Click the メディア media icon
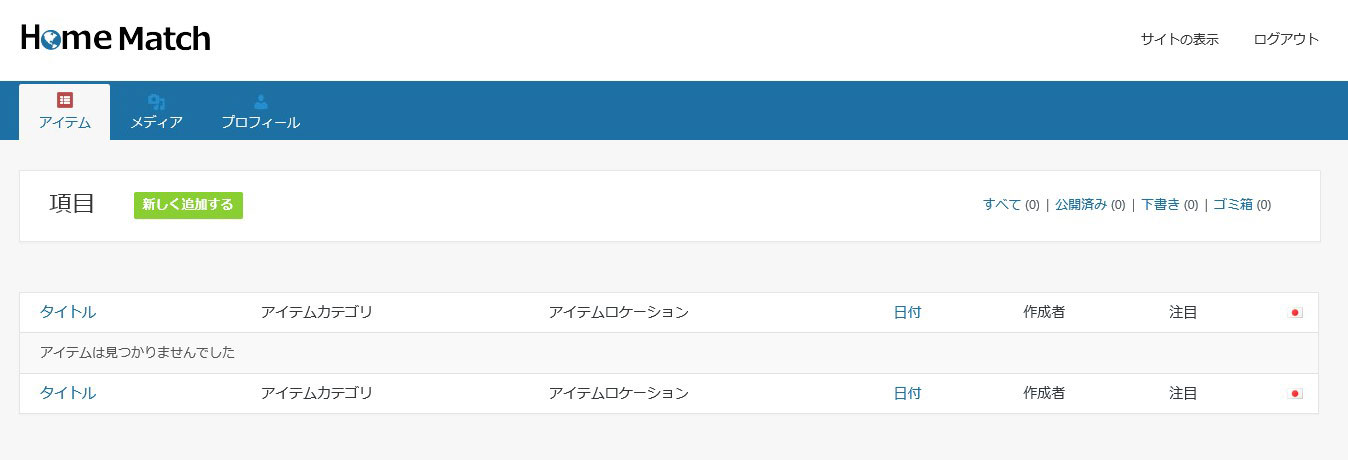The height and width of the screenshot is (460, 1348). click(156, 101)
